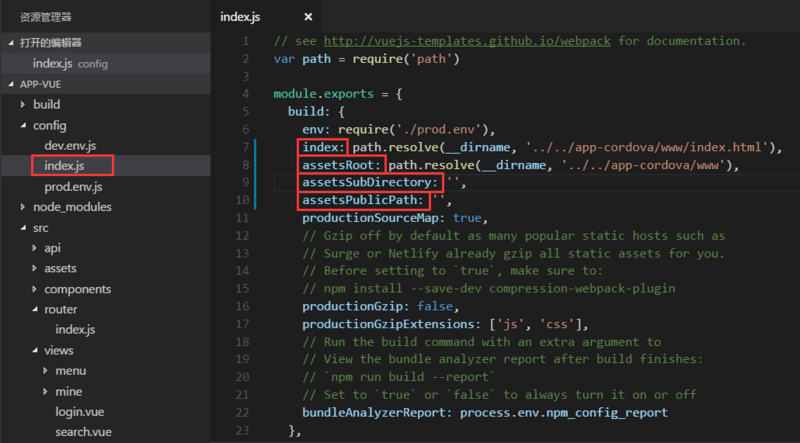Open index.js config in open editors

(x=106, y=63)
